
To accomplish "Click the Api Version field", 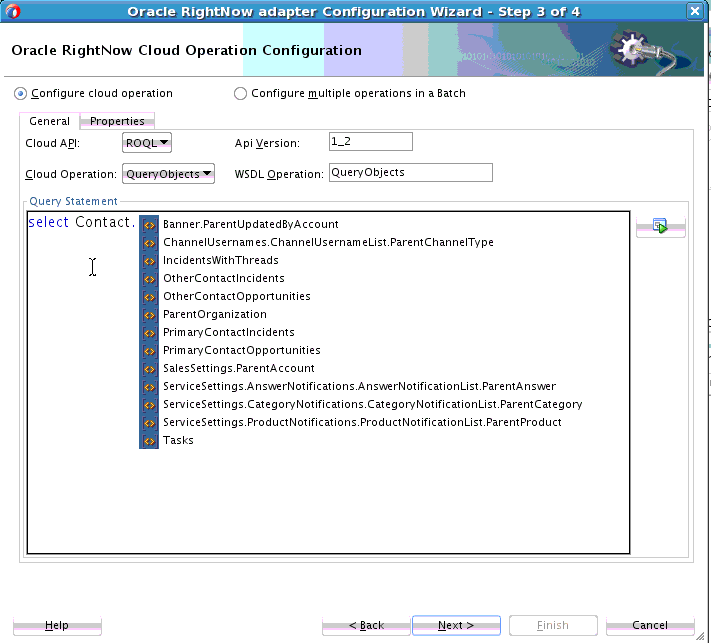I will tap(371, 141).
